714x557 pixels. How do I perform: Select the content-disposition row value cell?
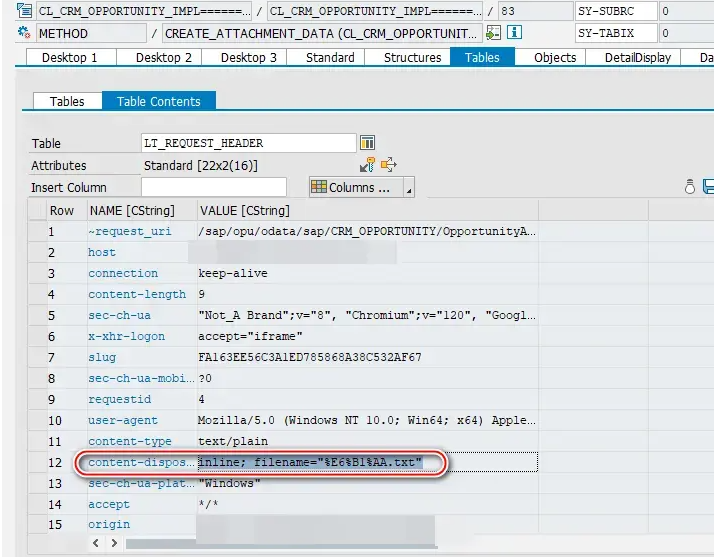click(x=310, y=462)
